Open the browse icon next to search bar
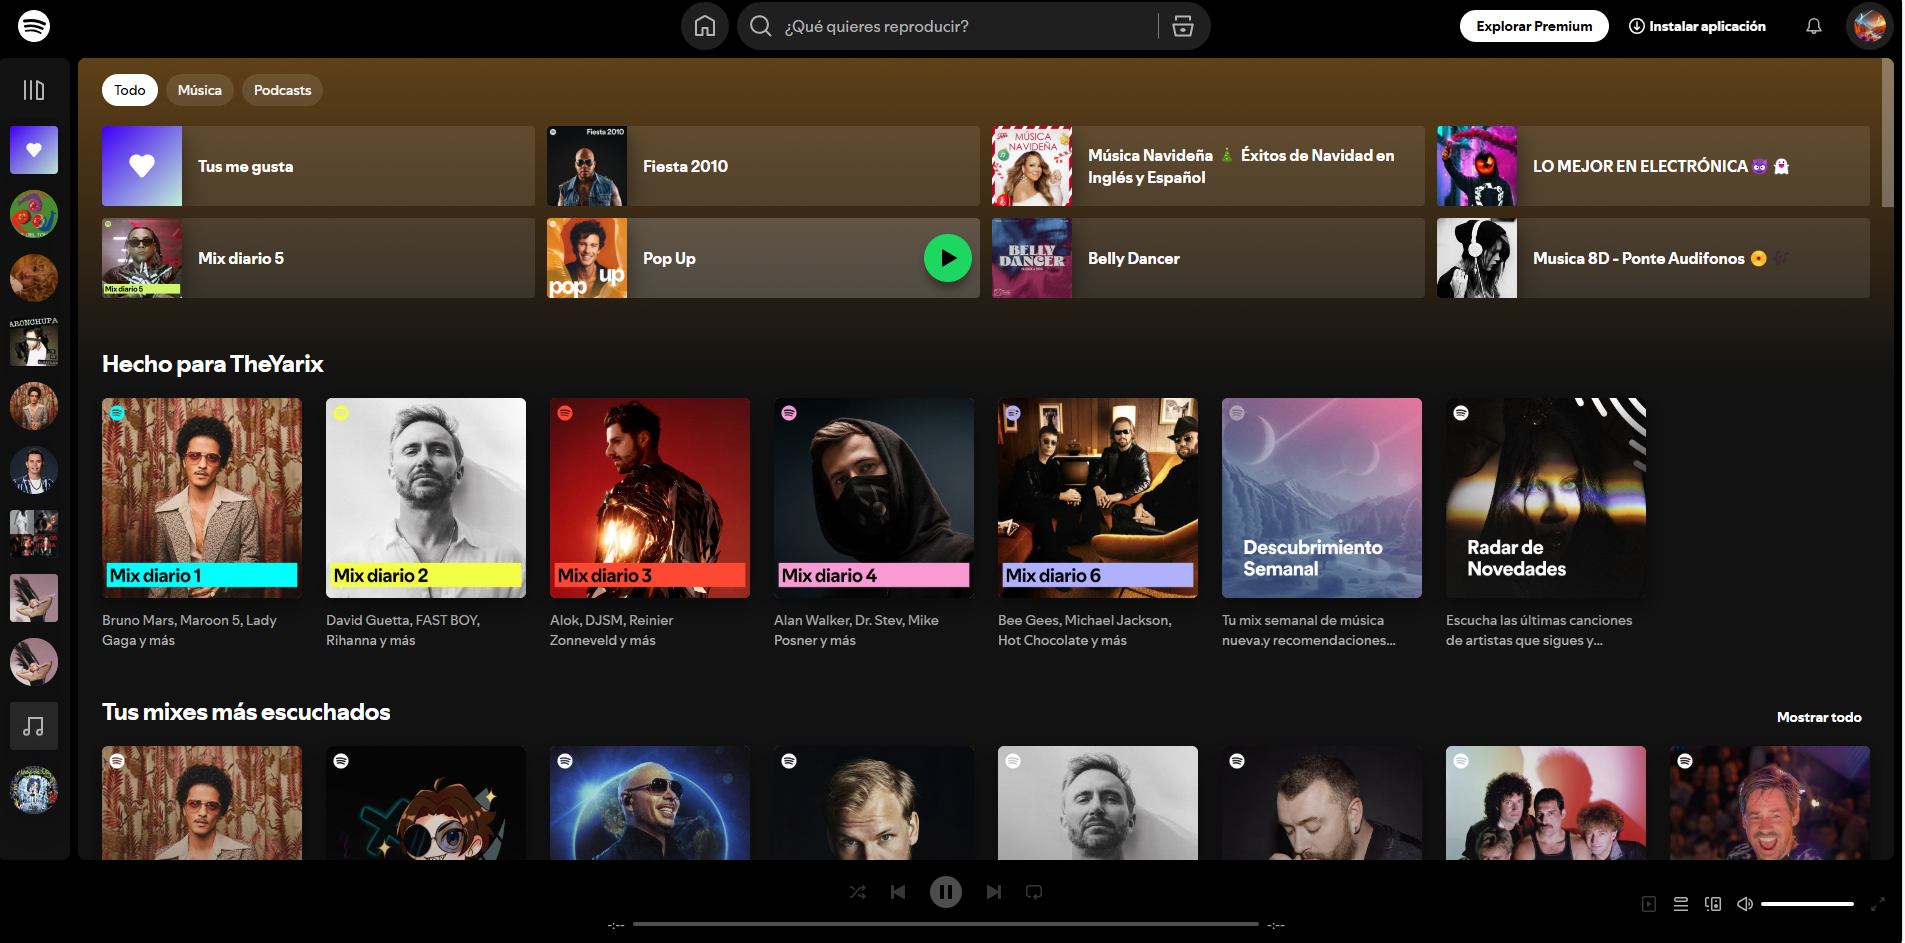The height and width of the screenshot is (943, 1905). click(x=1183, y=26)
